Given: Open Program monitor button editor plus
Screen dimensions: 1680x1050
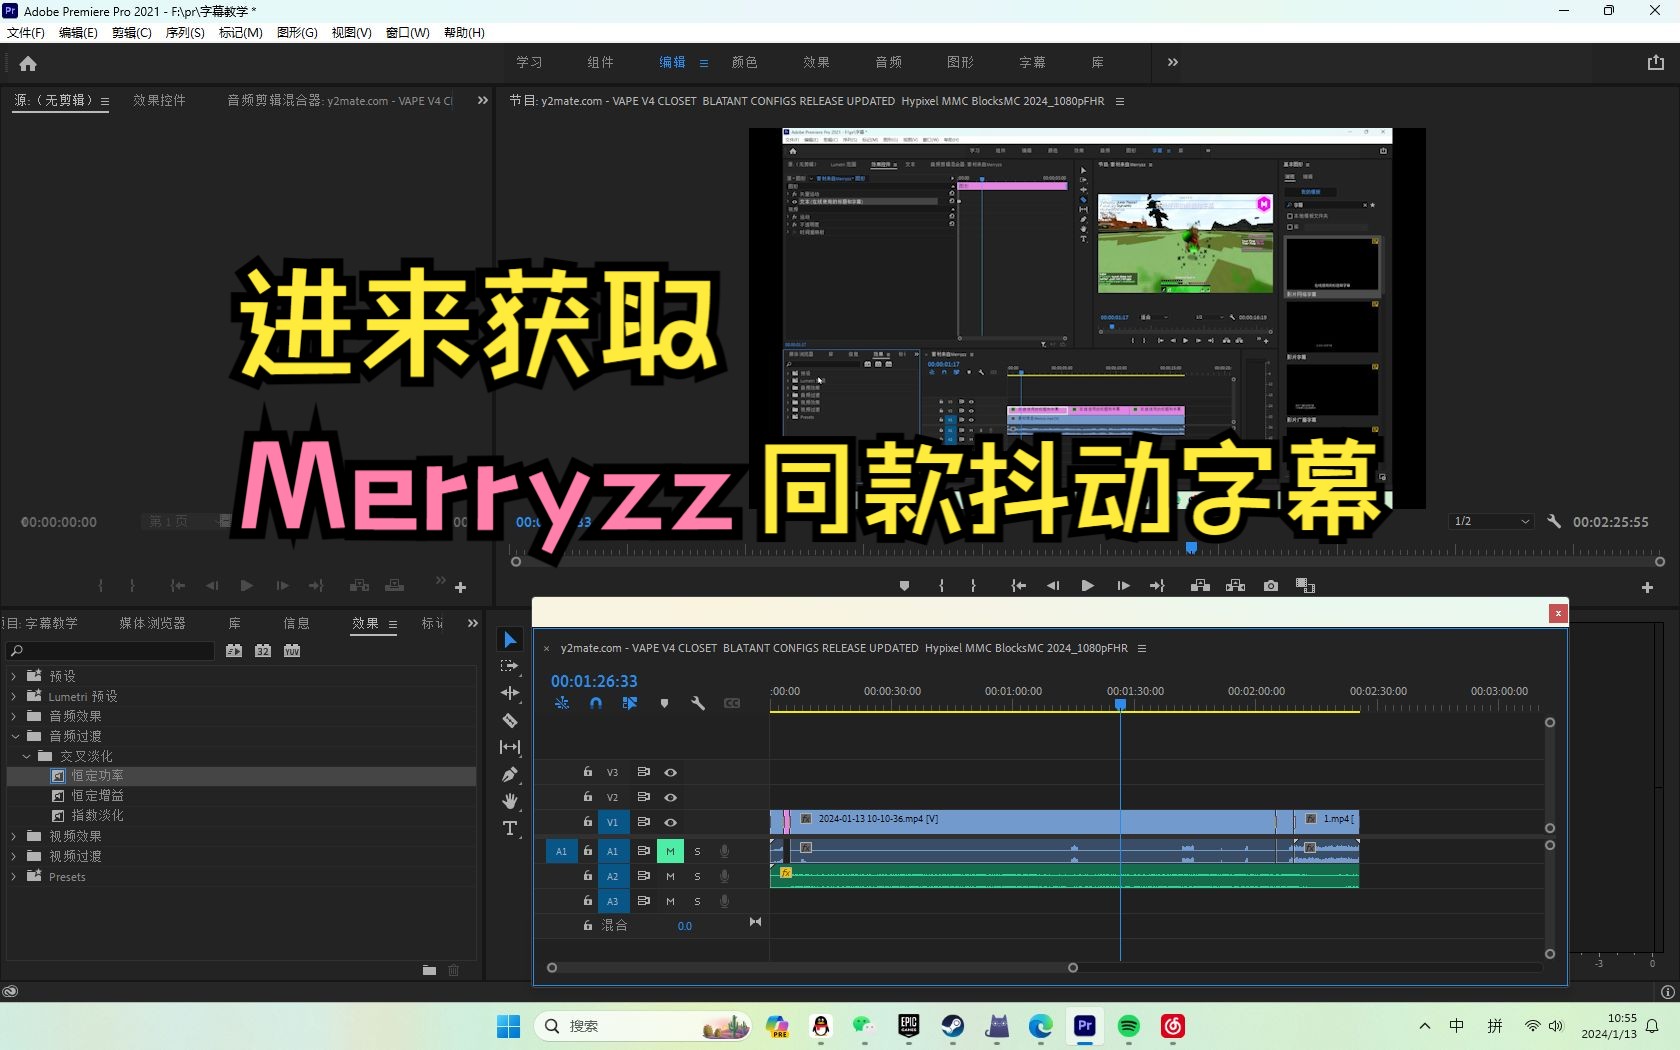Looking at the screenshot, I should 1647,588.
